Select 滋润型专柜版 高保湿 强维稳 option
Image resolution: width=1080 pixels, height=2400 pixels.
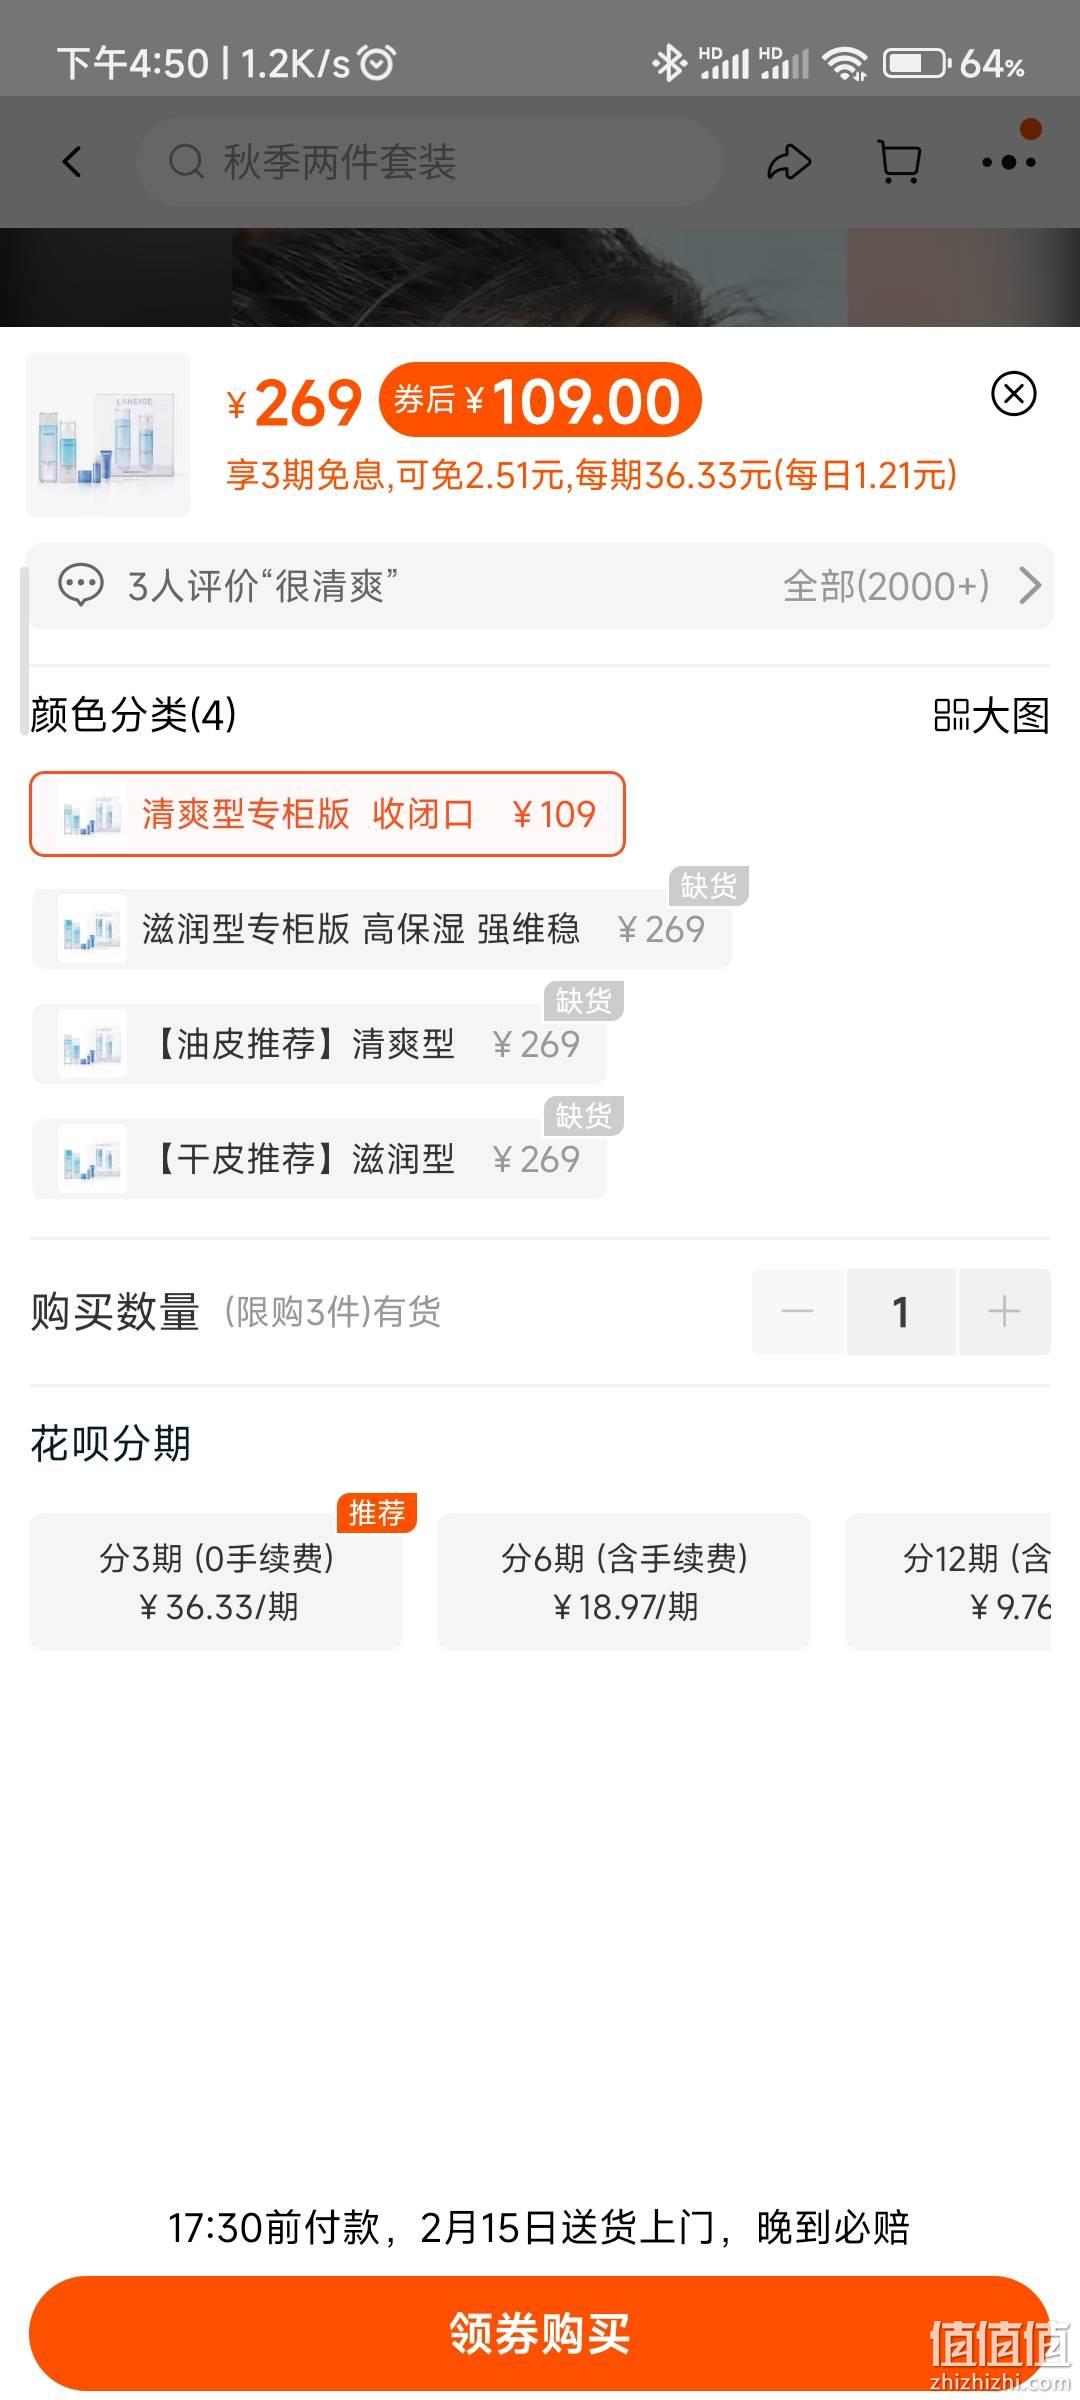pos(382,929)
